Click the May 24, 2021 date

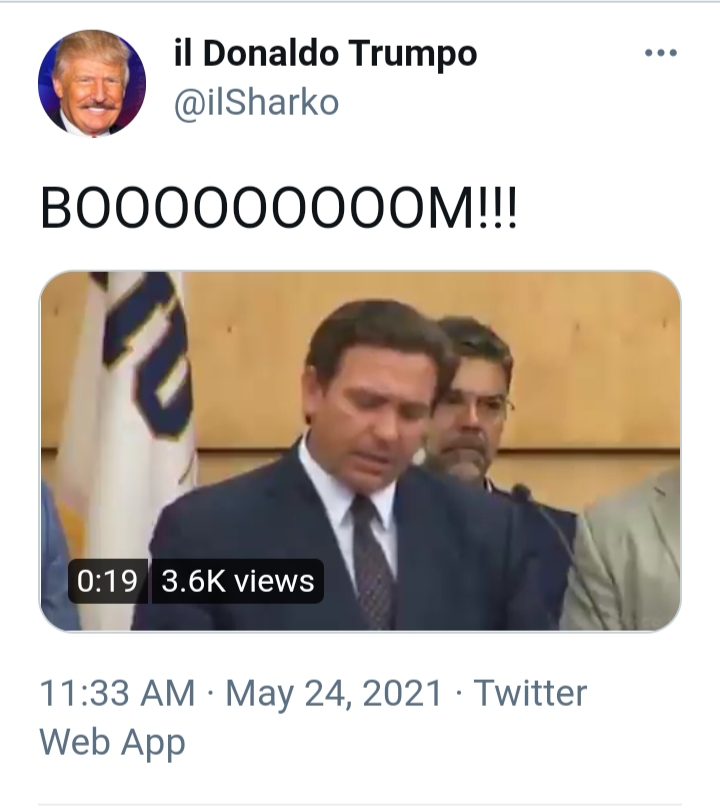pyautogui.click(x=333, y=693)
